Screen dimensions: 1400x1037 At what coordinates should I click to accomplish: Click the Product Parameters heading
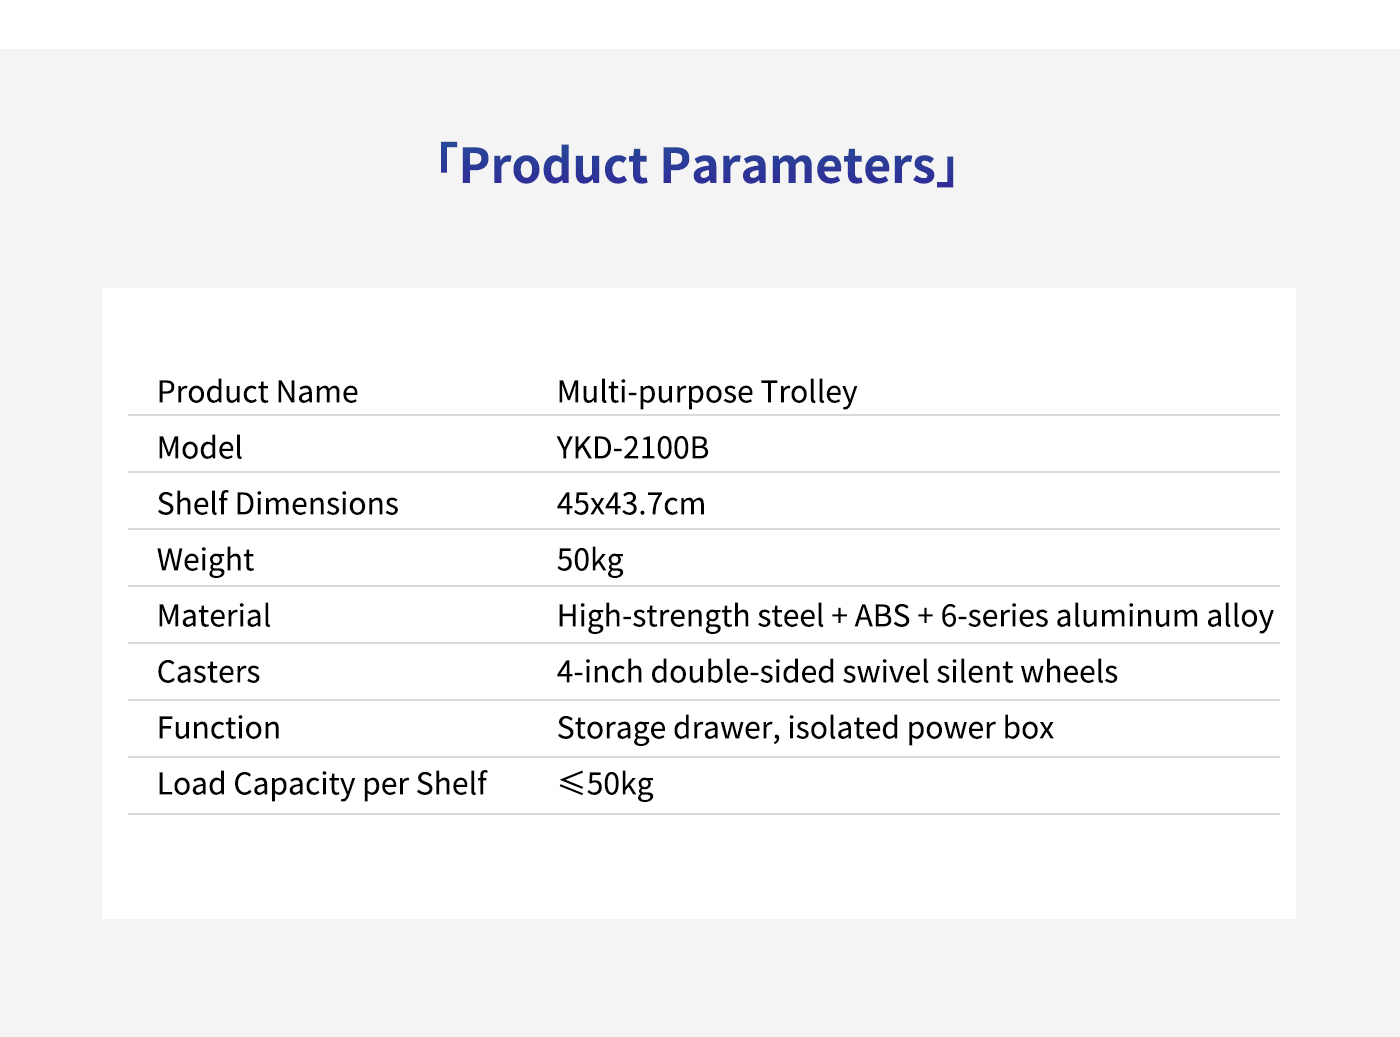click(x=697, y=166)
